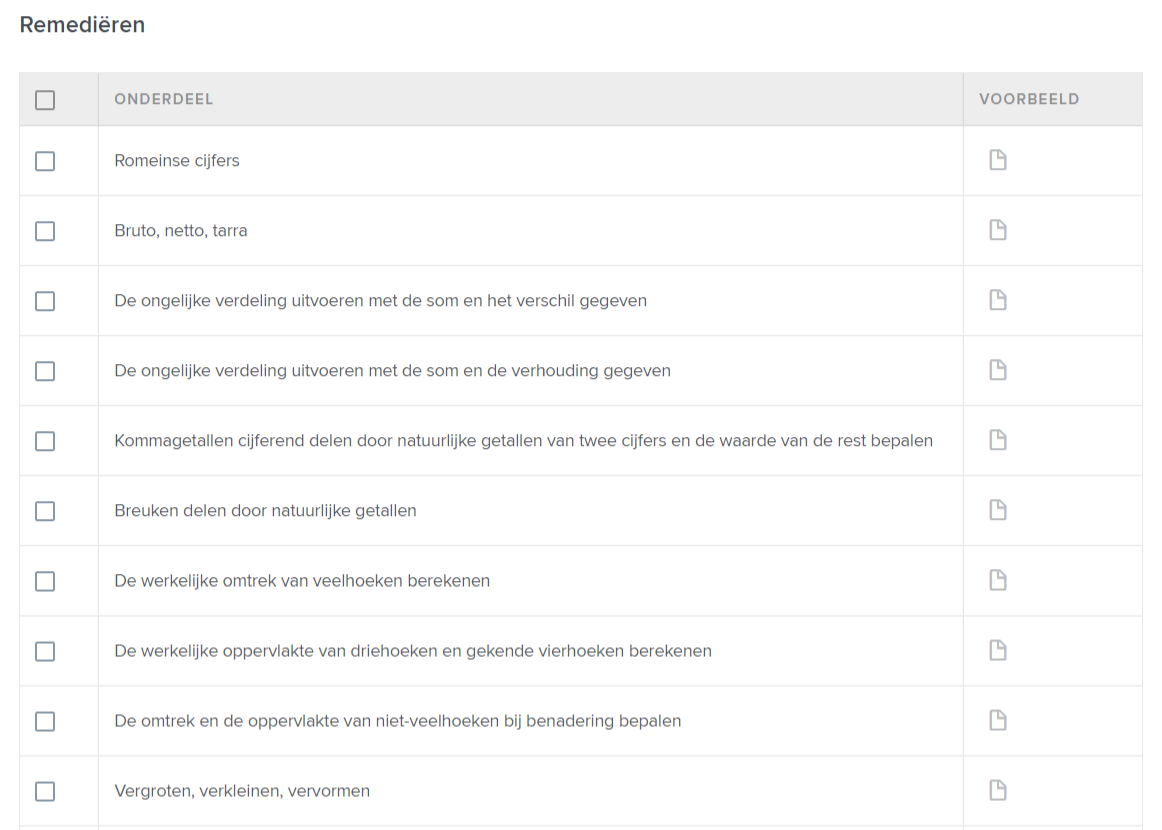Open example for Vergroten, verkleinen, vervormen
1162x830 pixels.
[x=997, y=790]
